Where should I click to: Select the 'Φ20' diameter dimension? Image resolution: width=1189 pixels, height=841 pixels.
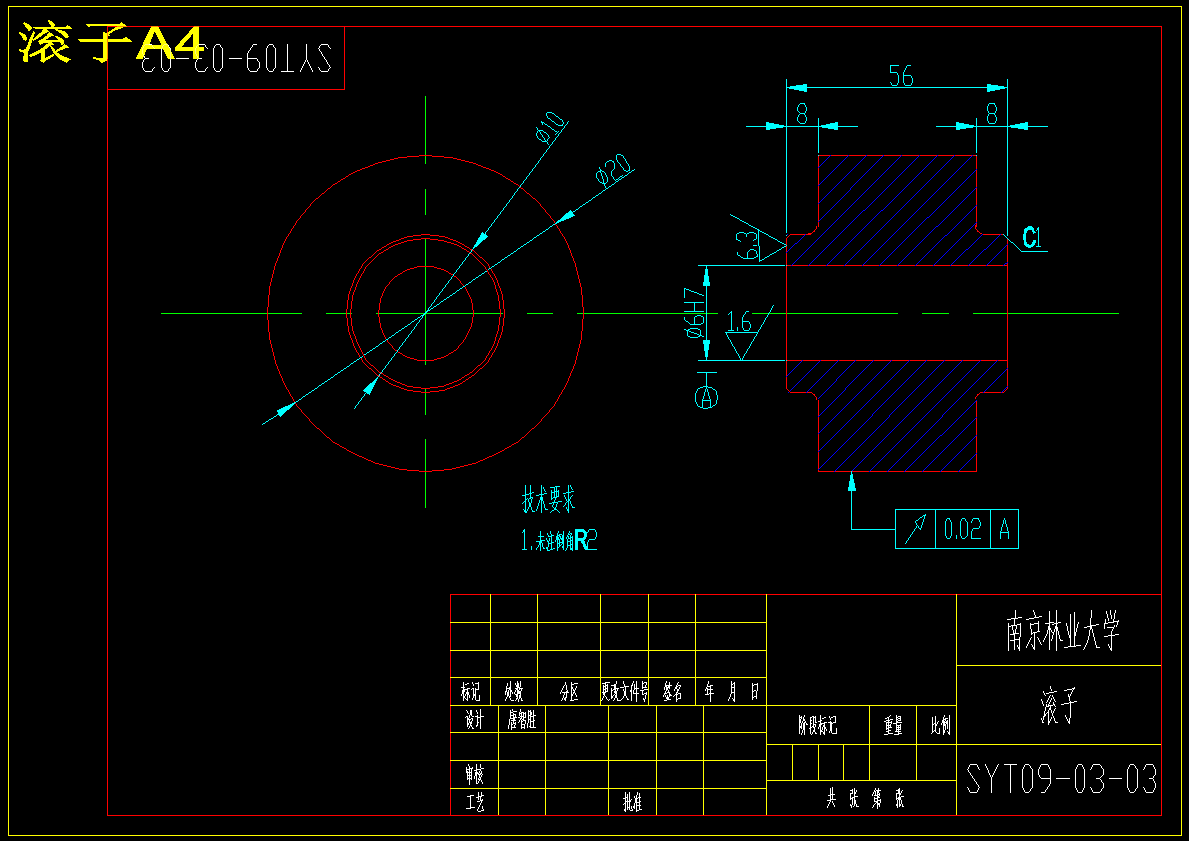[613, 169]
